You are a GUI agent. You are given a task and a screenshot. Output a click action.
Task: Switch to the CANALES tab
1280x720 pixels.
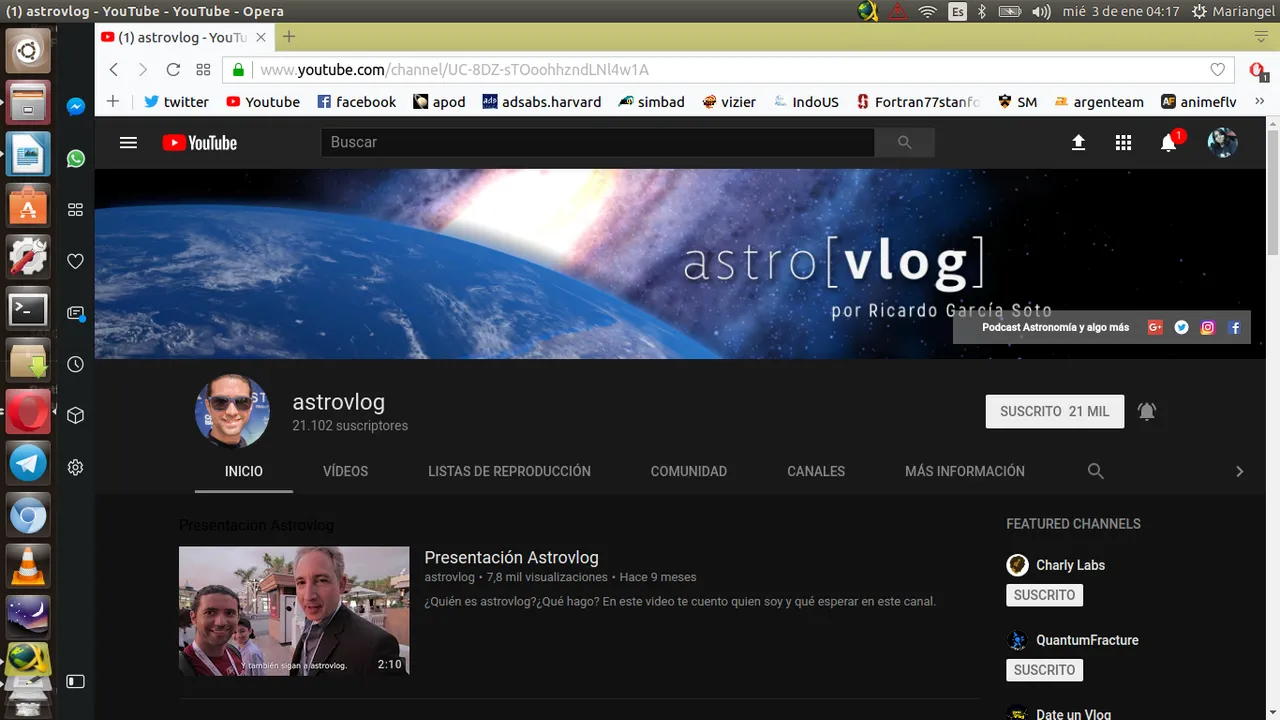click(816, 471)
